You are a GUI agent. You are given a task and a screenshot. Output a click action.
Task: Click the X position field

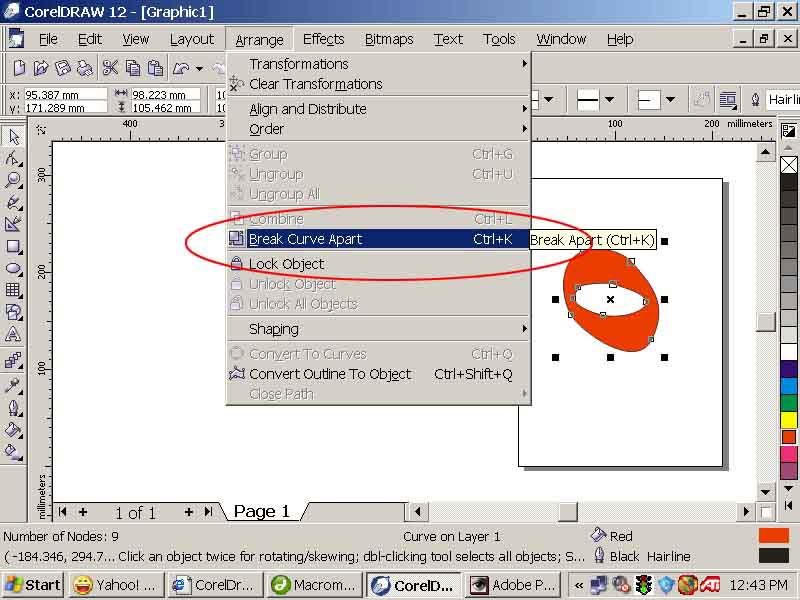pyautogui.click(x=65, y=95)
